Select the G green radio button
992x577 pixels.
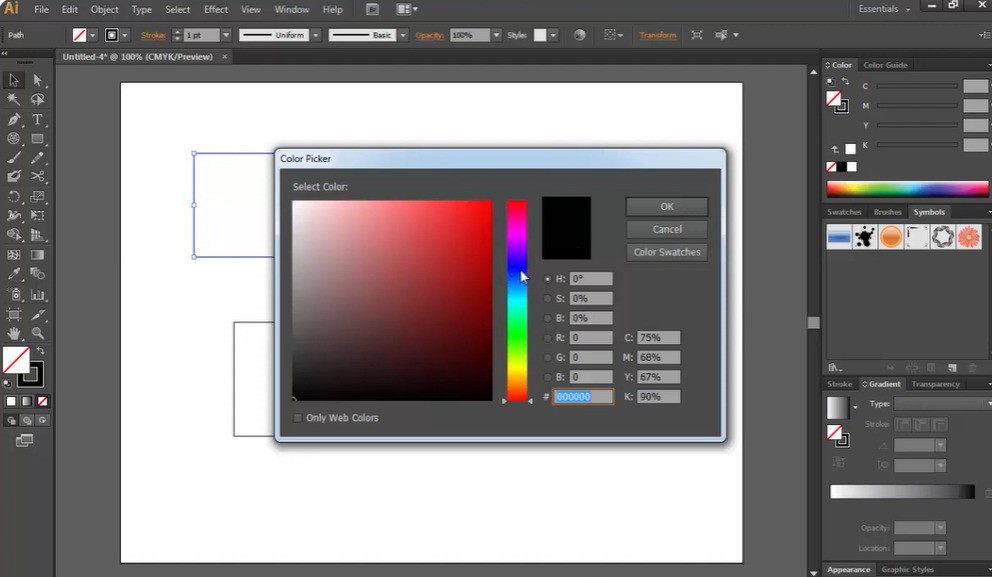point(548,357)
